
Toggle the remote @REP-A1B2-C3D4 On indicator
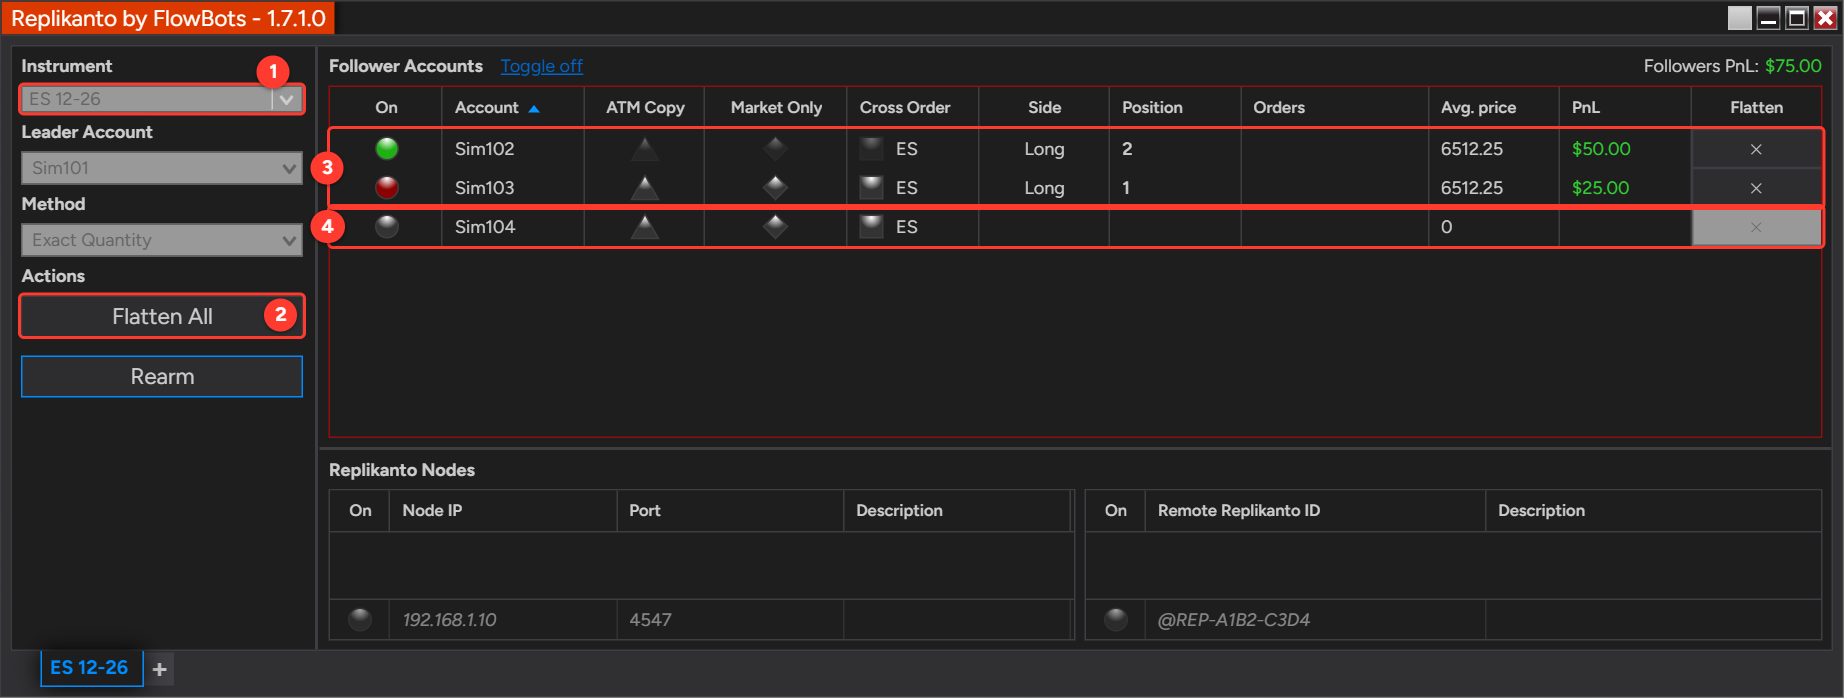click(x=1116, y=619)
